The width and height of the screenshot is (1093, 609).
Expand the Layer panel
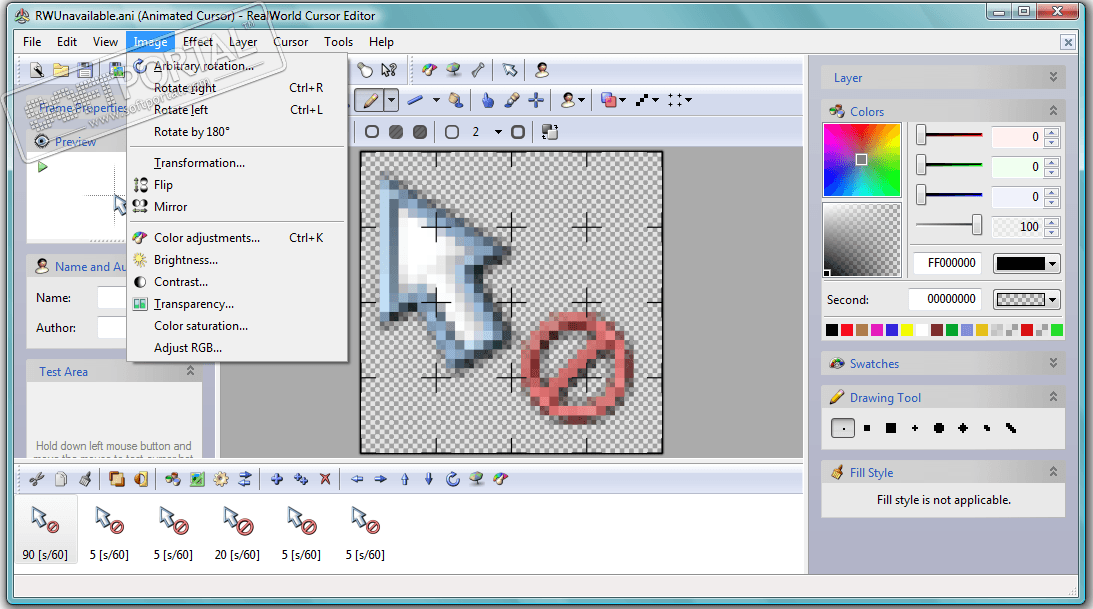pyautogui.click(x=1053, y=77)
